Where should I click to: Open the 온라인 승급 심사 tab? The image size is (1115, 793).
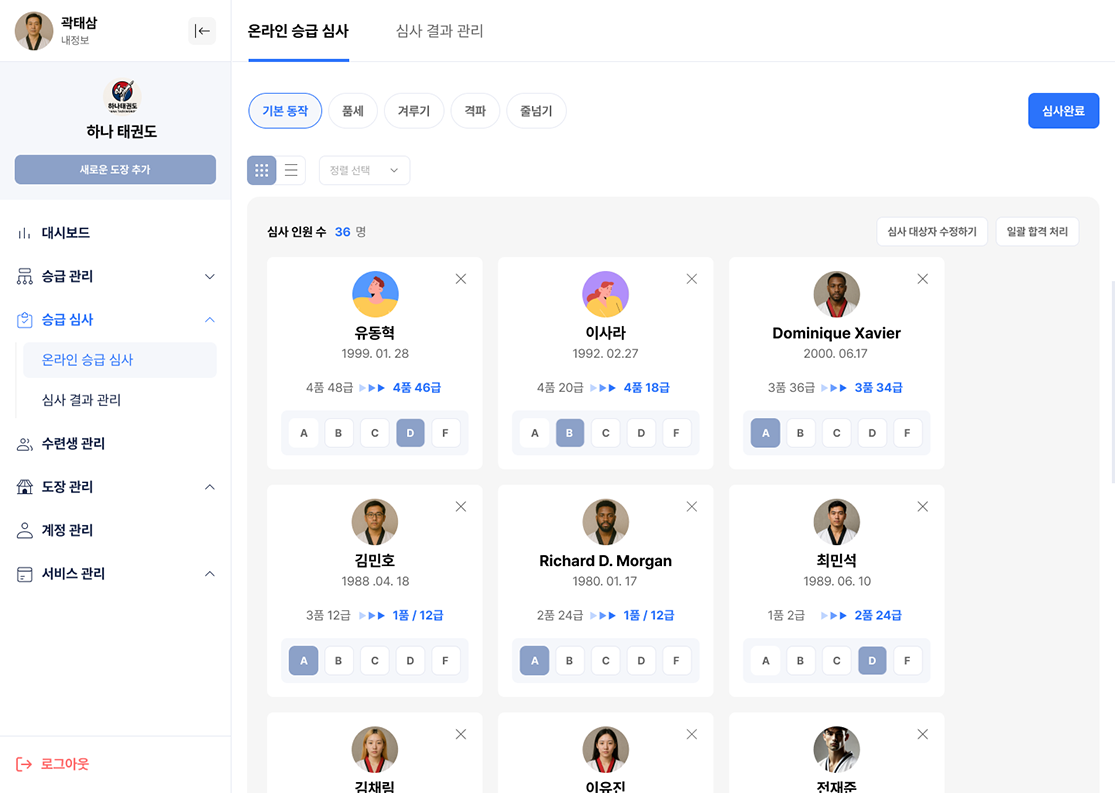pyautogui.click(x=299, y=31)
